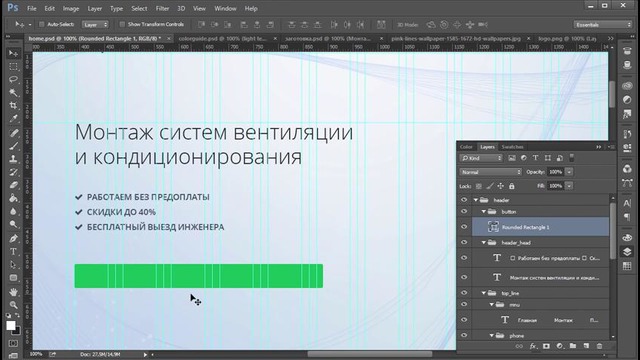Switch to the Color panel tab
The width and height of the screenshot is (640, 360).
click(x=466, y=147)
